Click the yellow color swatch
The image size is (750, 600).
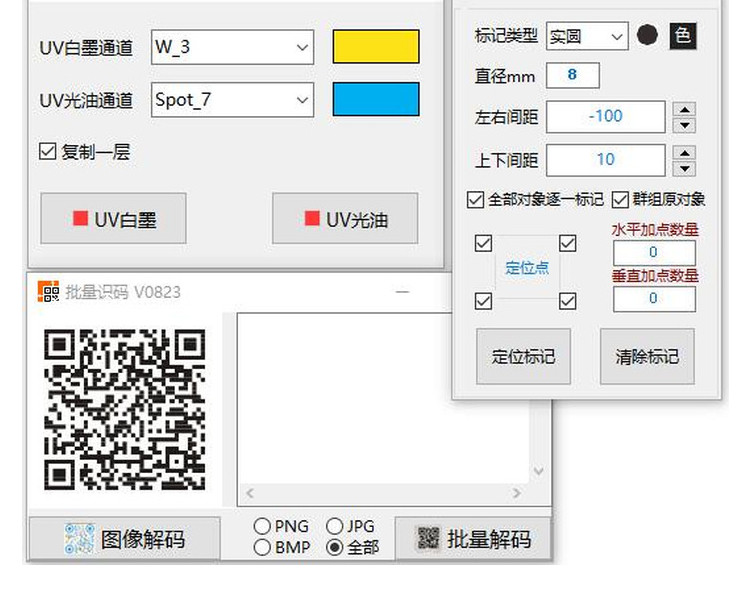tap(376, 46)
